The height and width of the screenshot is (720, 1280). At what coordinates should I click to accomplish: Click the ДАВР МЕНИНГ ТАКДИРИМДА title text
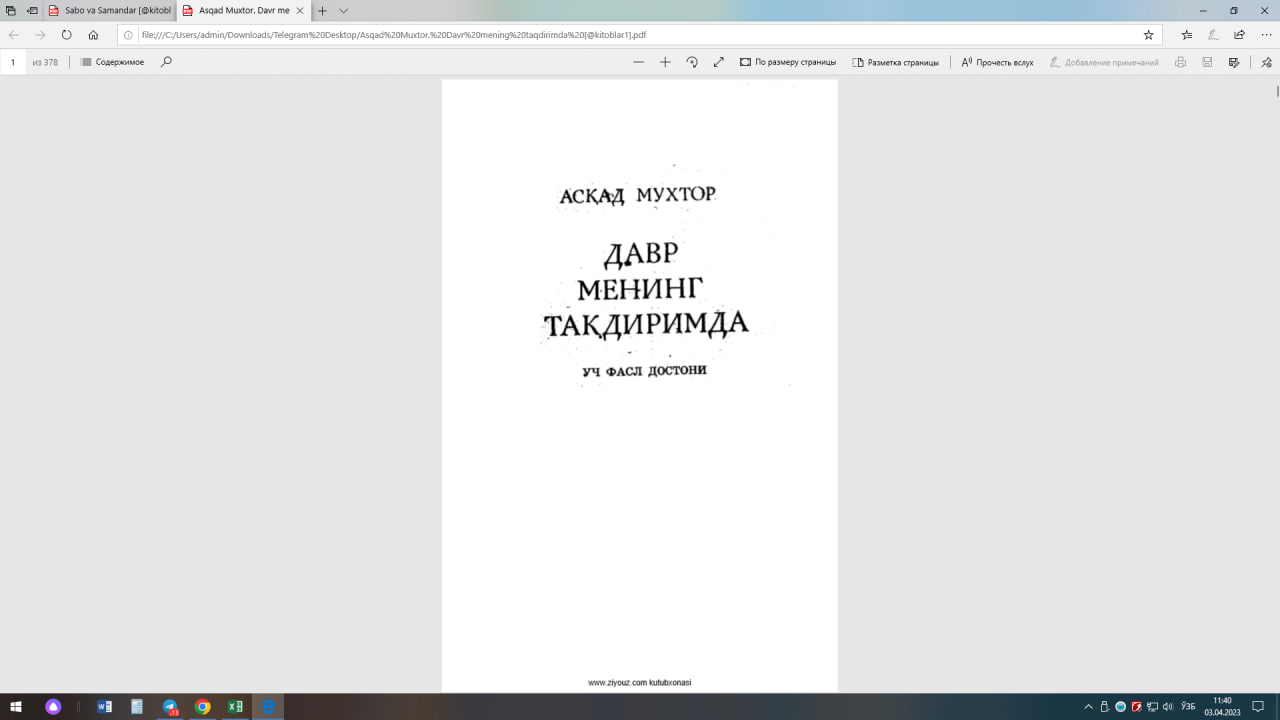[645, 289]
